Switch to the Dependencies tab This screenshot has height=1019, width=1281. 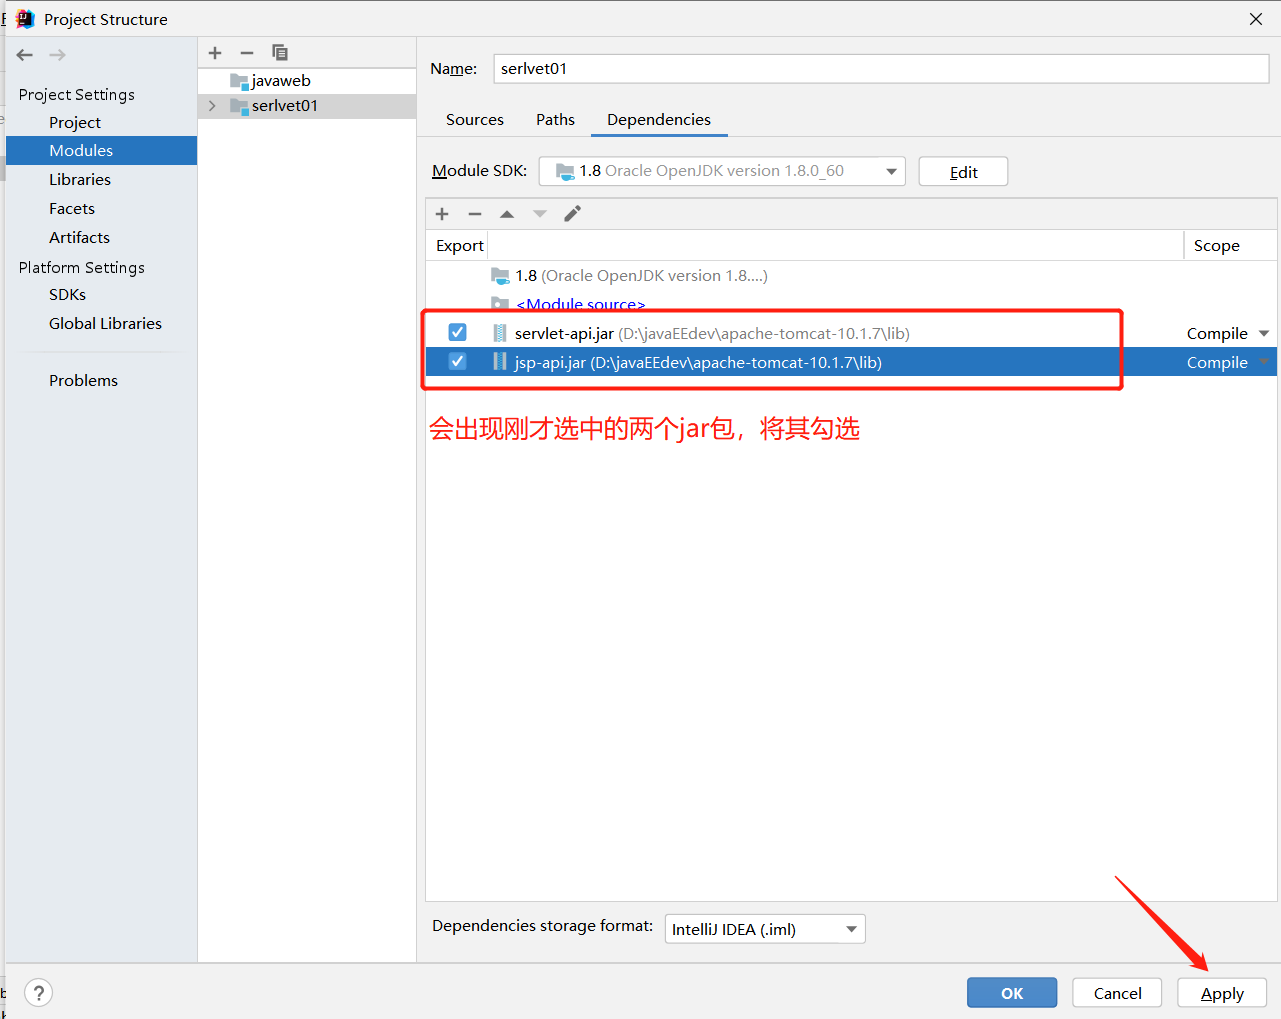click(659, 120)
